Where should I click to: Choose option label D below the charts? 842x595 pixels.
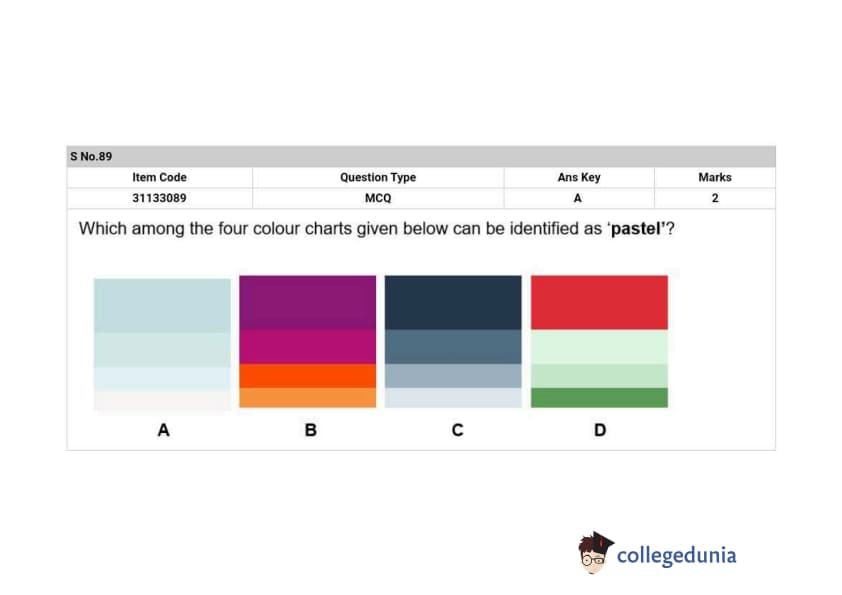pos(600,430)
